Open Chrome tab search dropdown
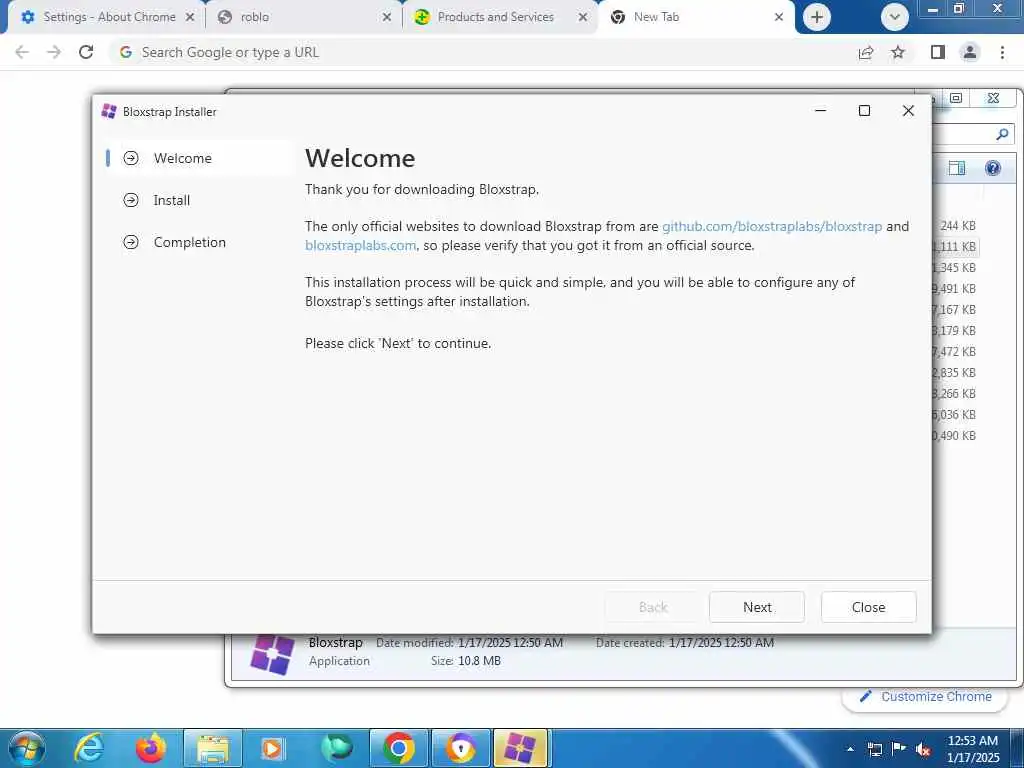Screen dimensions: 1024x768 [x=894, y=17]
